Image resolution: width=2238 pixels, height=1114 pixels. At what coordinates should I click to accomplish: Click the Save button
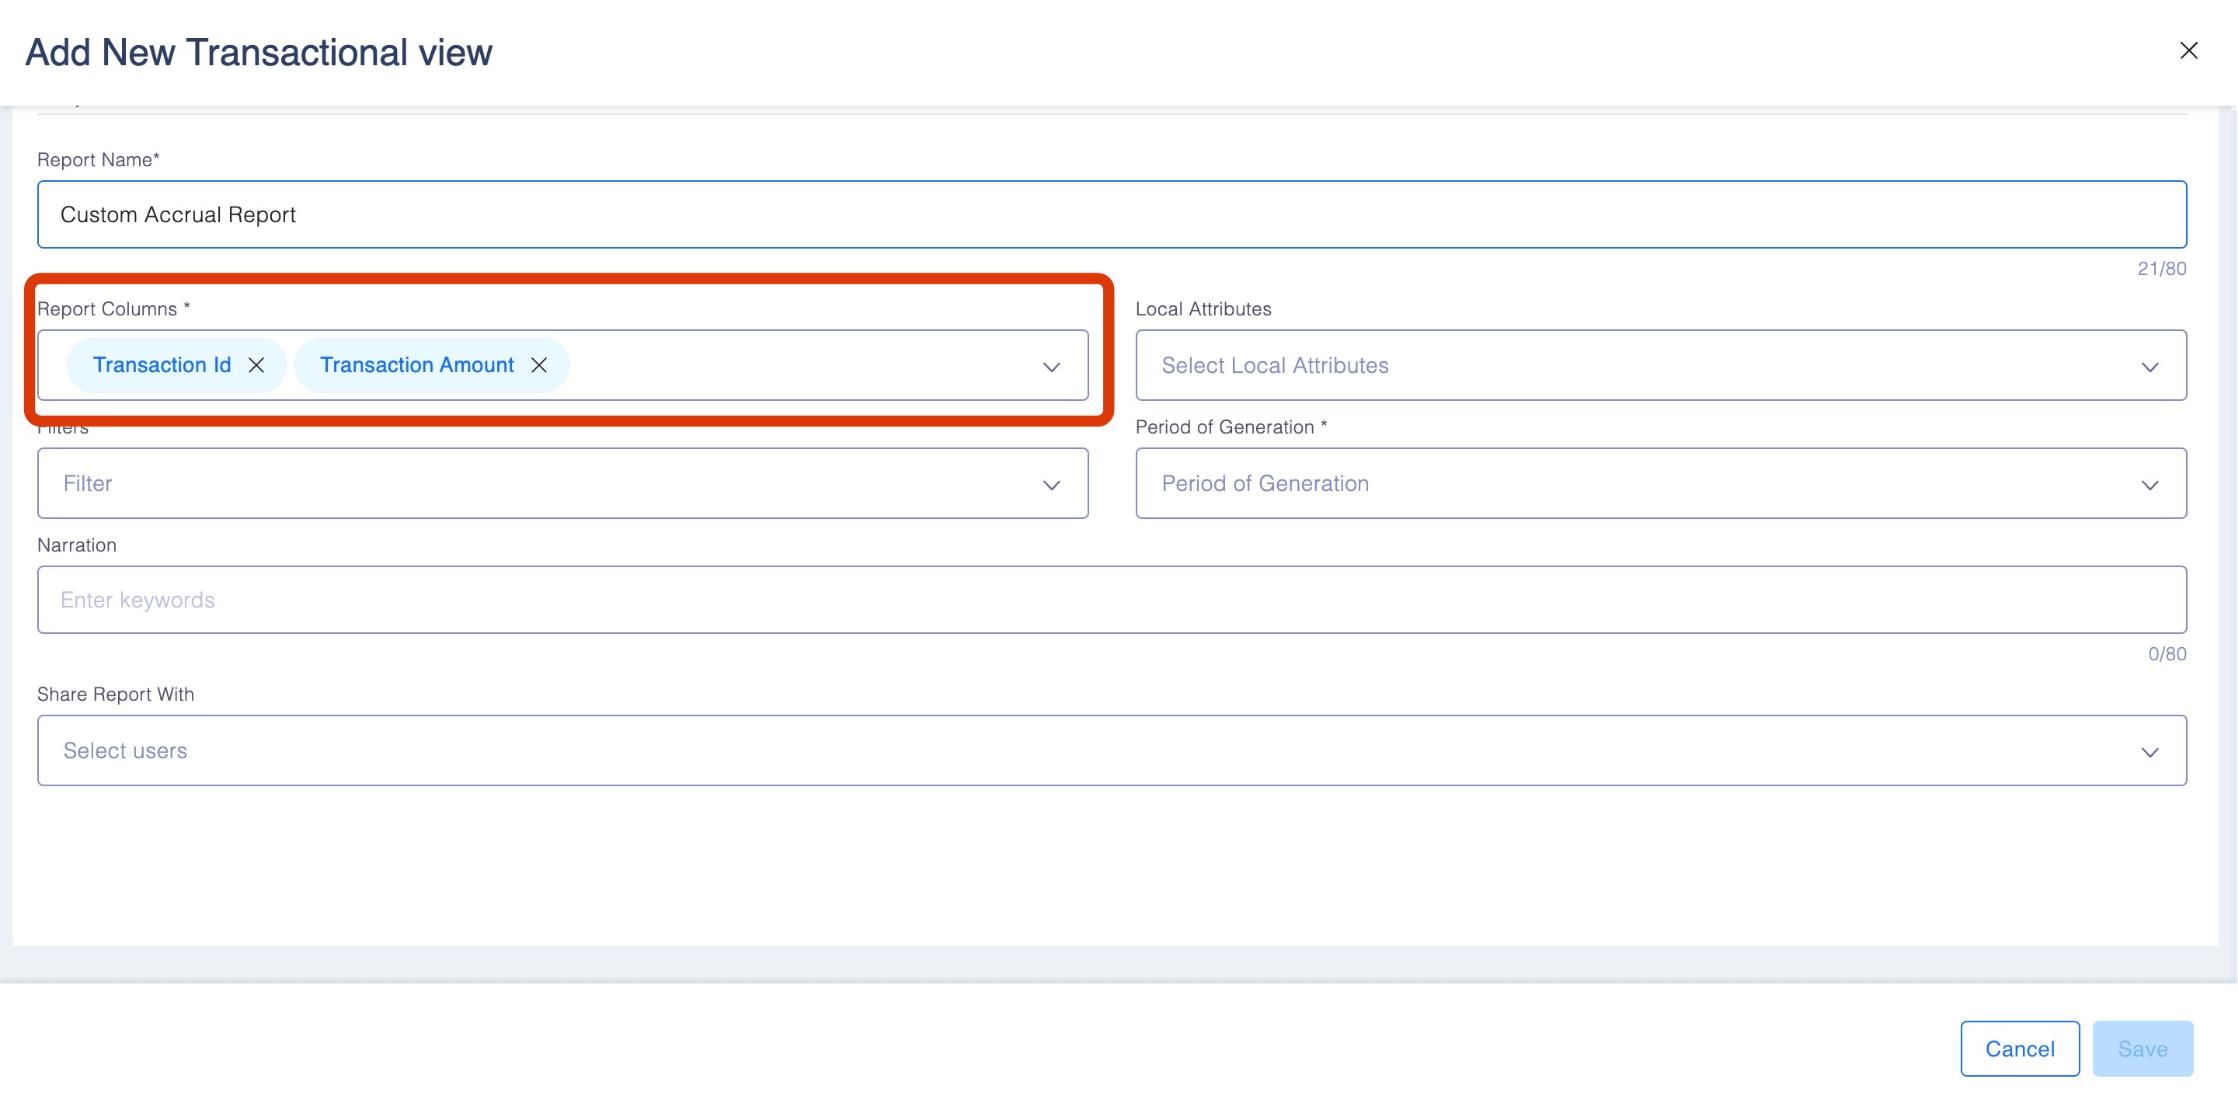2142,1049
